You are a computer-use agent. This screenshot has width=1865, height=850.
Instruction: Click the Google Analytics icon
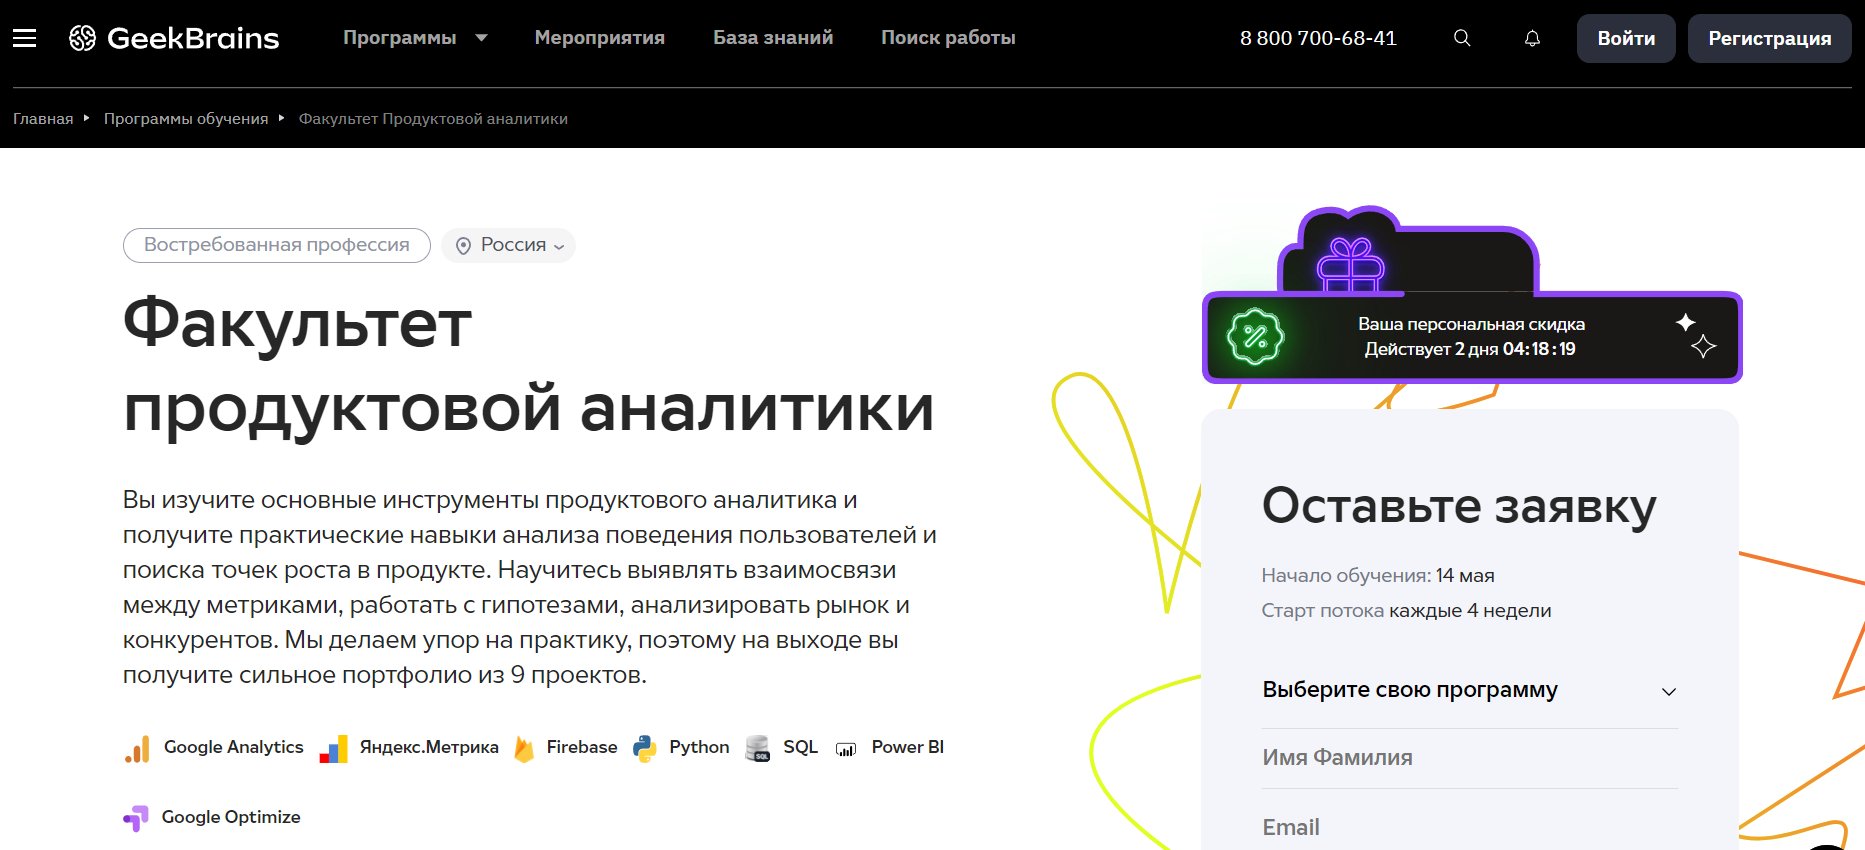[x=137, y=749]
